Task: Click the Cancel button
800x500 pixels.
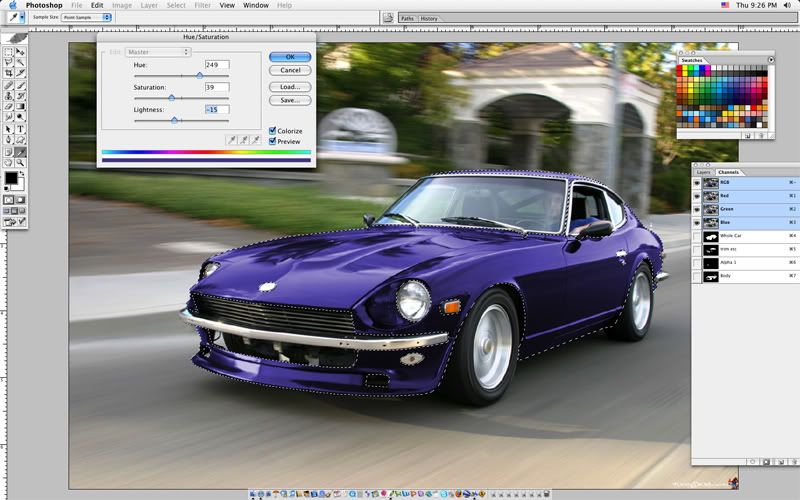Action: (x=290, y=70)
